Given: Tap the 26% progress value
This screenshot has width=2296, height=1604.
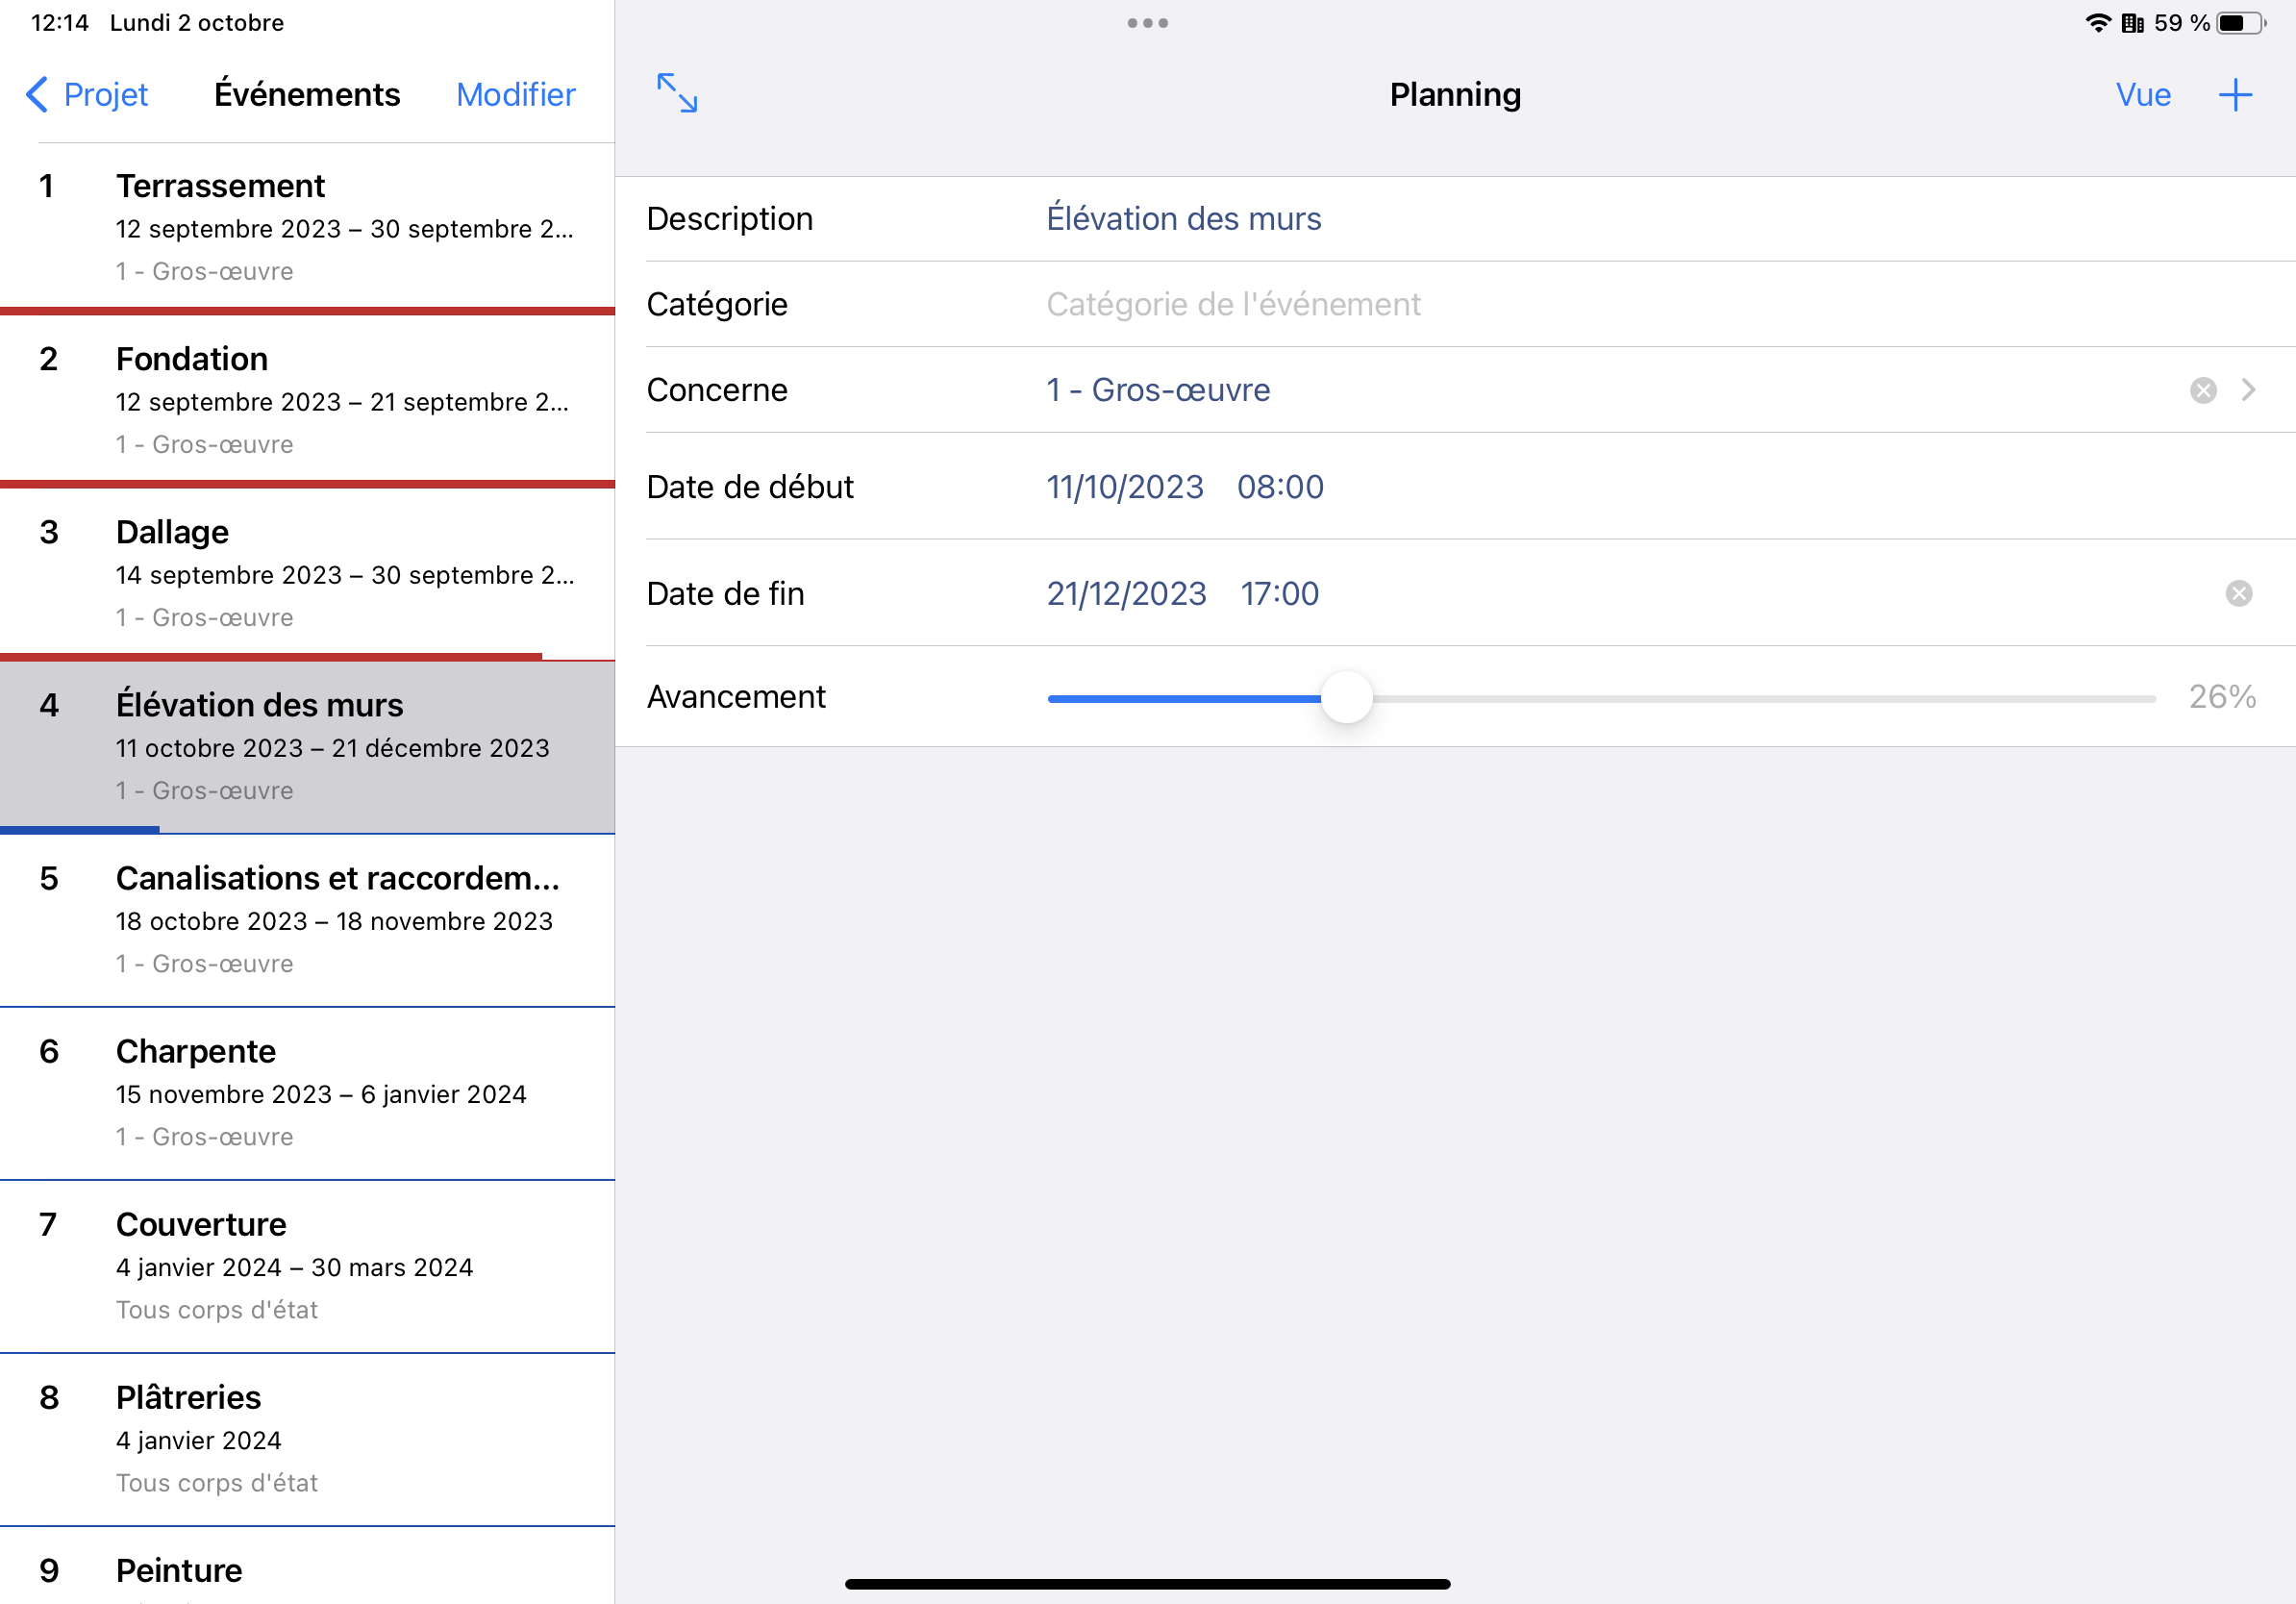Looking at the screenshot, I should pos(2222,697).
